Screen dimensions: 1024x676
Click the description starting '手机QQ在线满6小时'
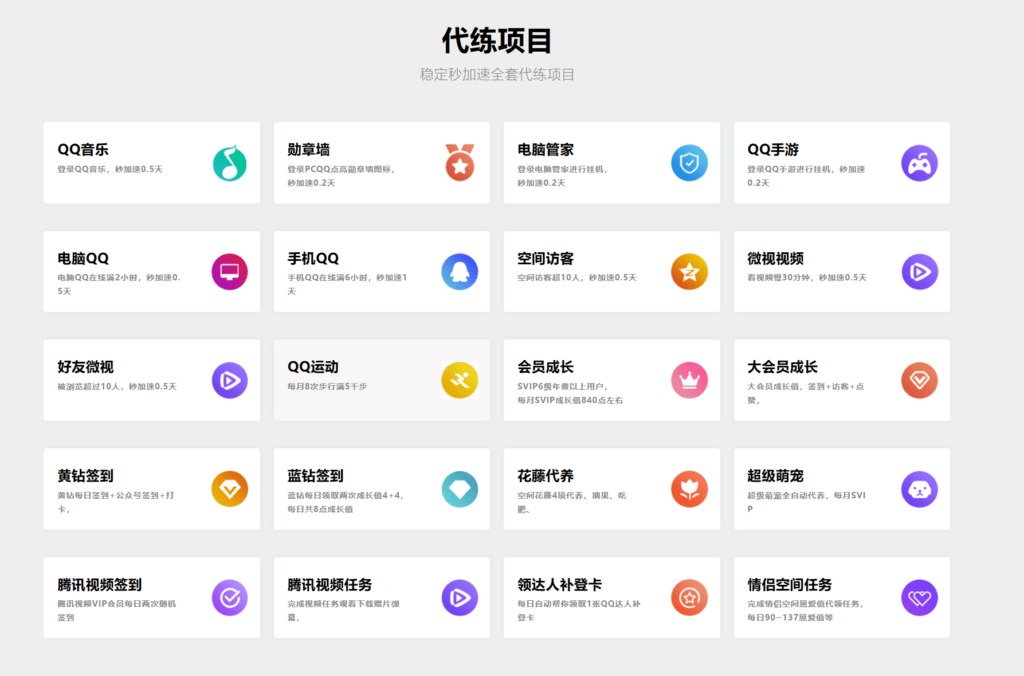347,284
